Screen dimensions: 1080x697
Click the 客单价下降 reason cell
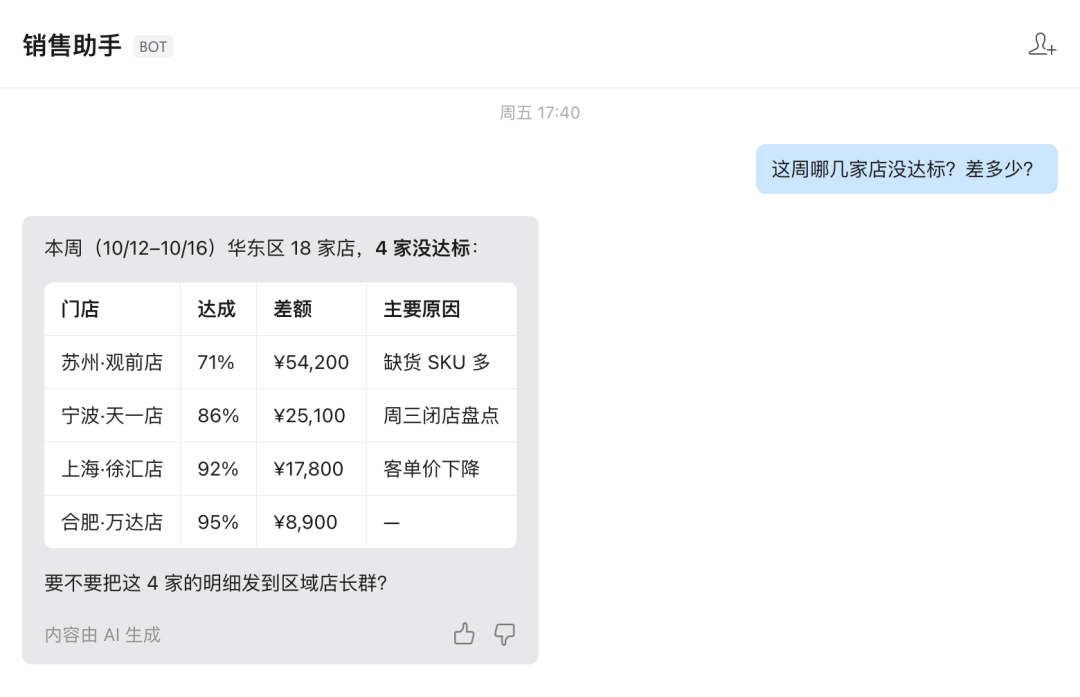442,469
